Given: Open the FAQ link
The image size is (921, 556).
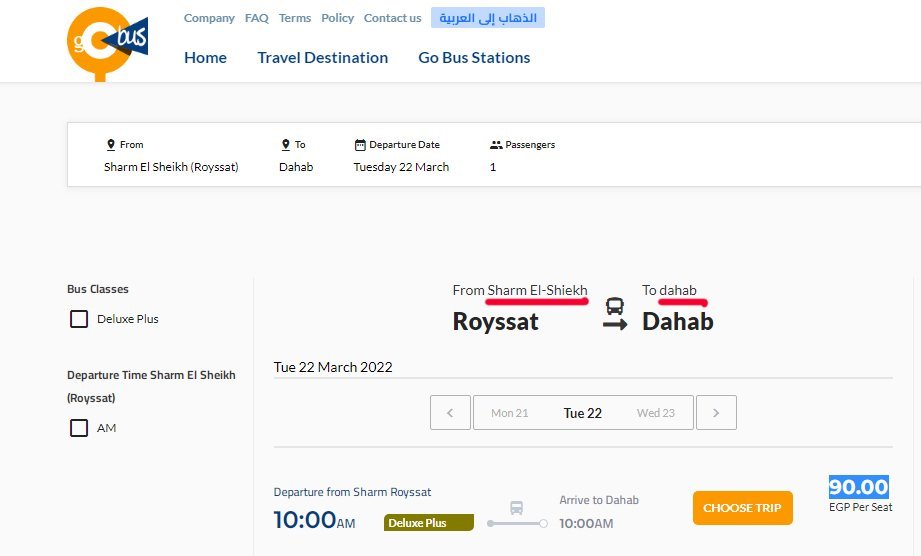Looking at the screenshot, I should 257,18.
